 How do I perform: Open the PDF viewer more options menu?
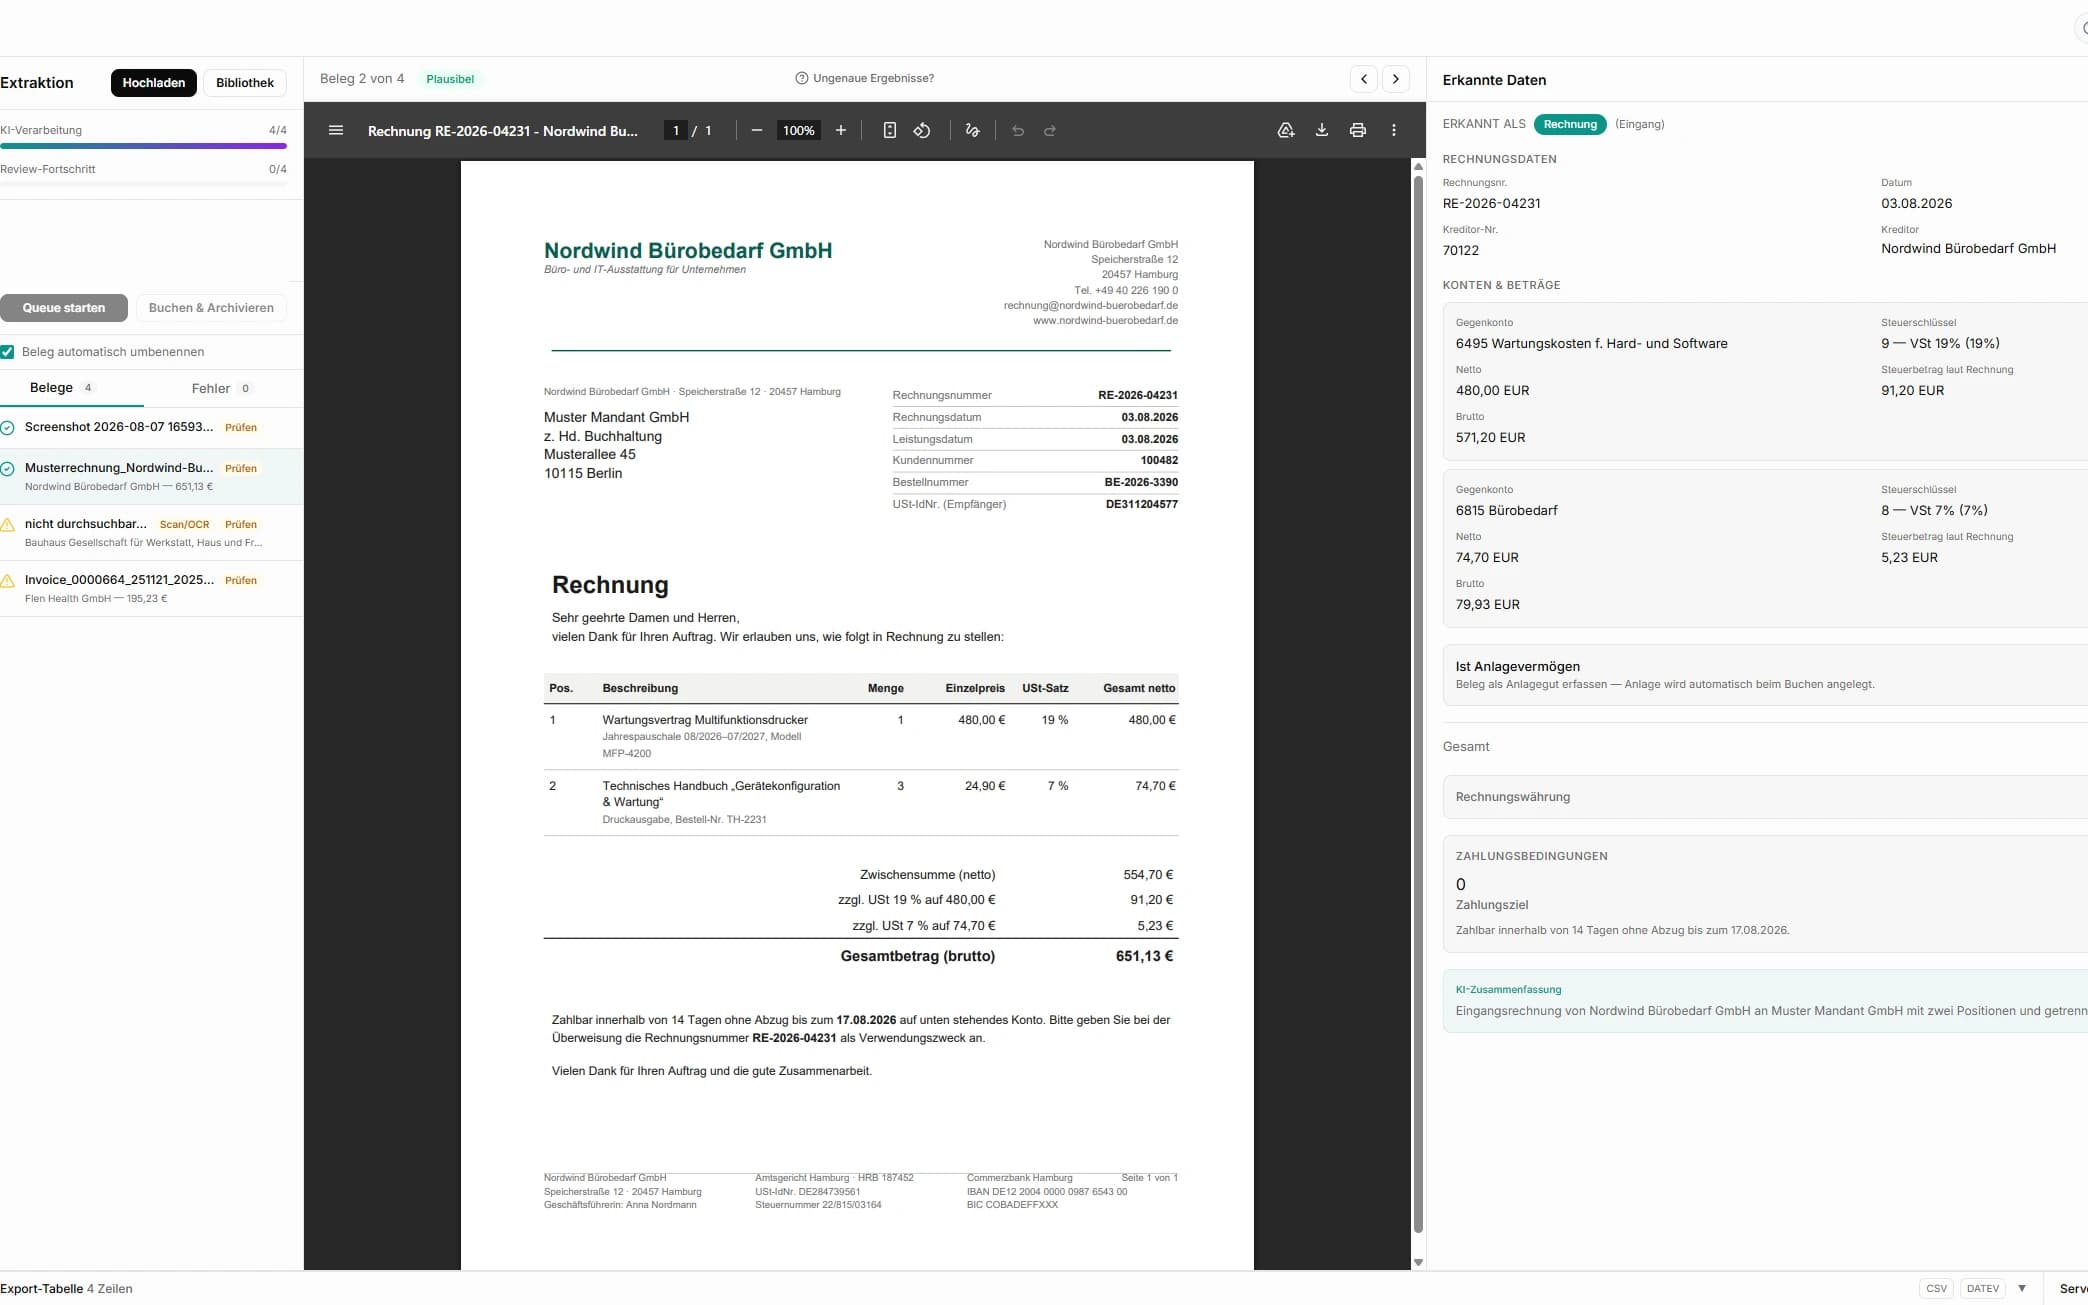click(1394, 130)
